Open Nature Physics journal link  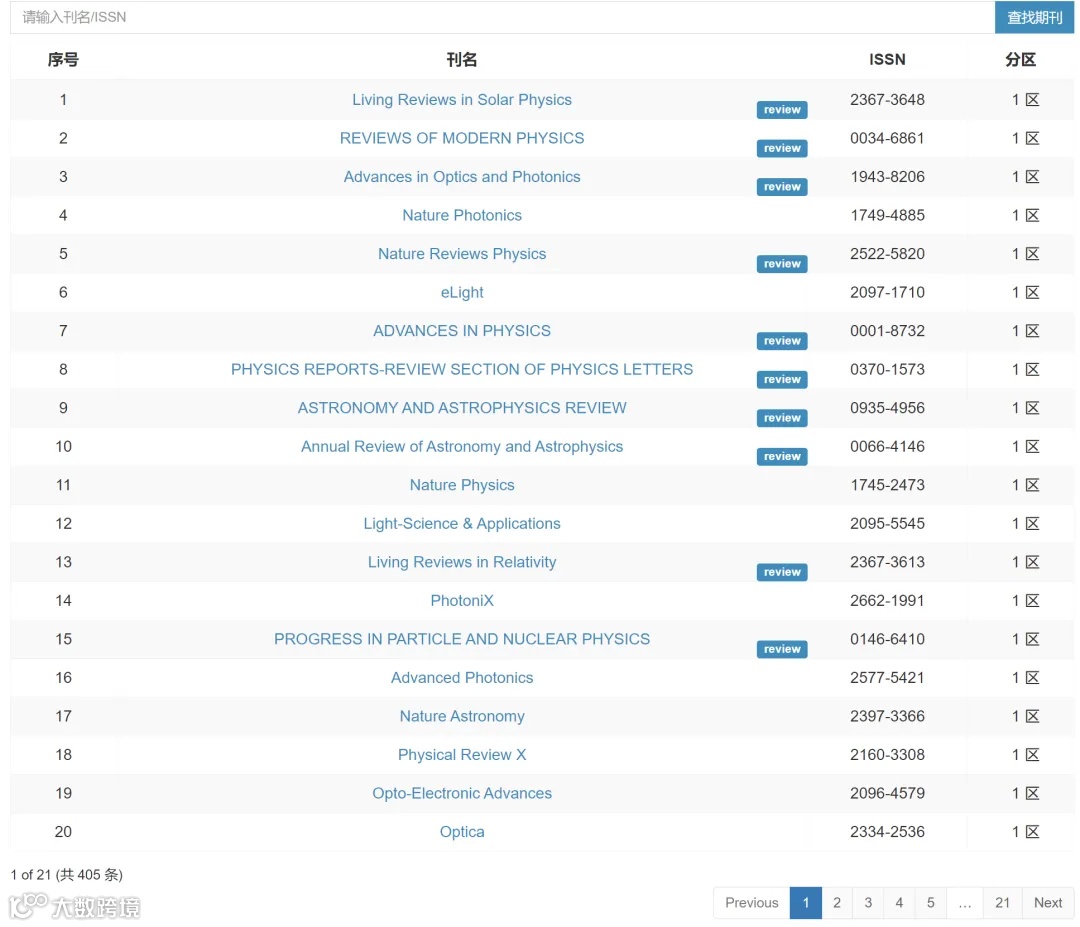pos(461,486)
